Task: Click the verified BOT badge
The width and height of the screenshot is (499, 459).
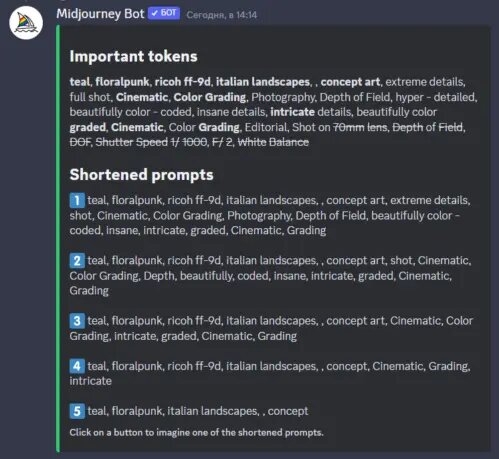Action: pyautogui.click(x=164, y=13)
